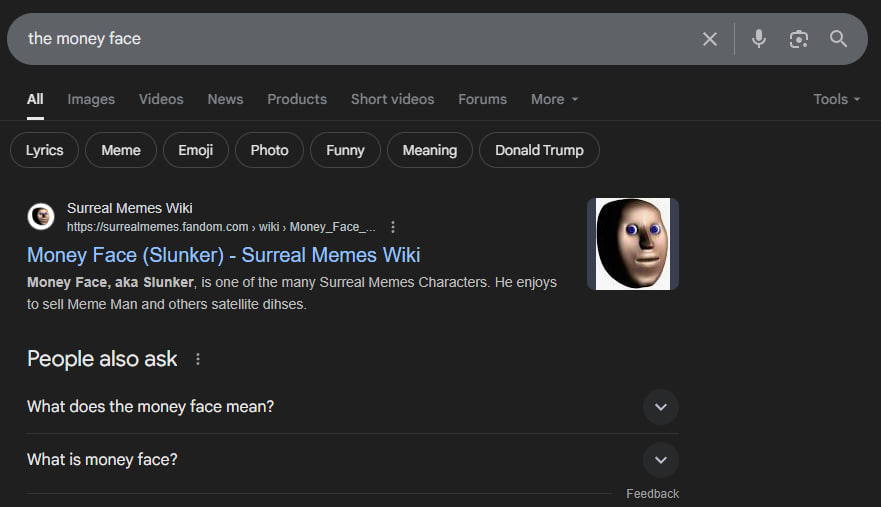Viewport: 881px width, 507px height.
Task: Select the Meaning filter chip
Action: 430,150
